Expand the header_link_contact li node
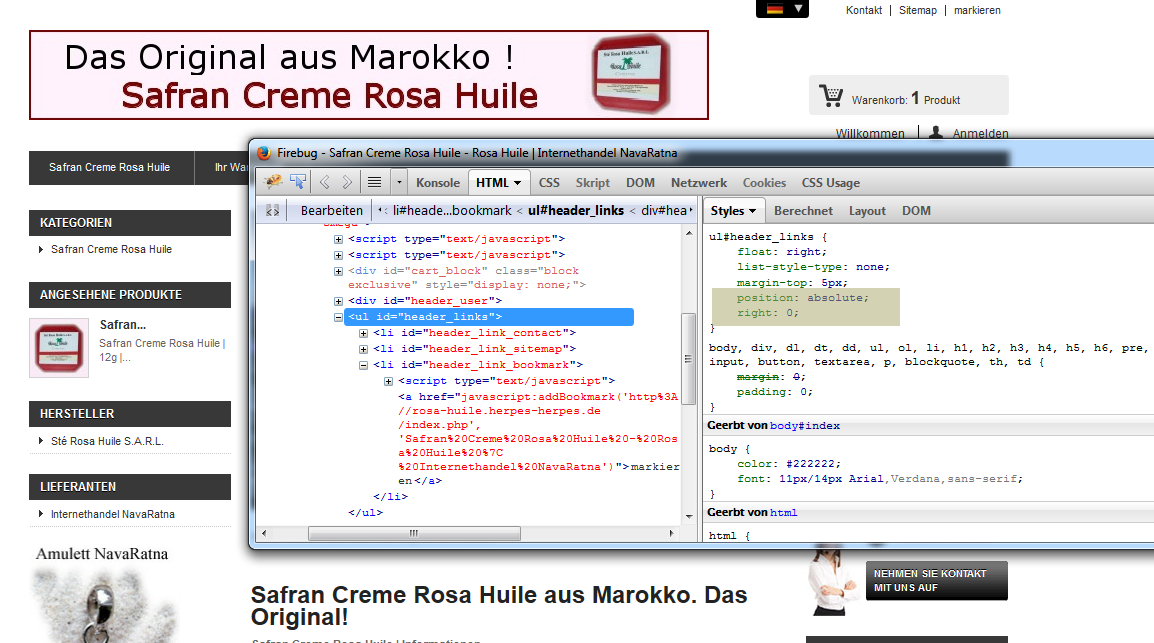Viewport: 1154px width, 643px height. pos(364,333)
